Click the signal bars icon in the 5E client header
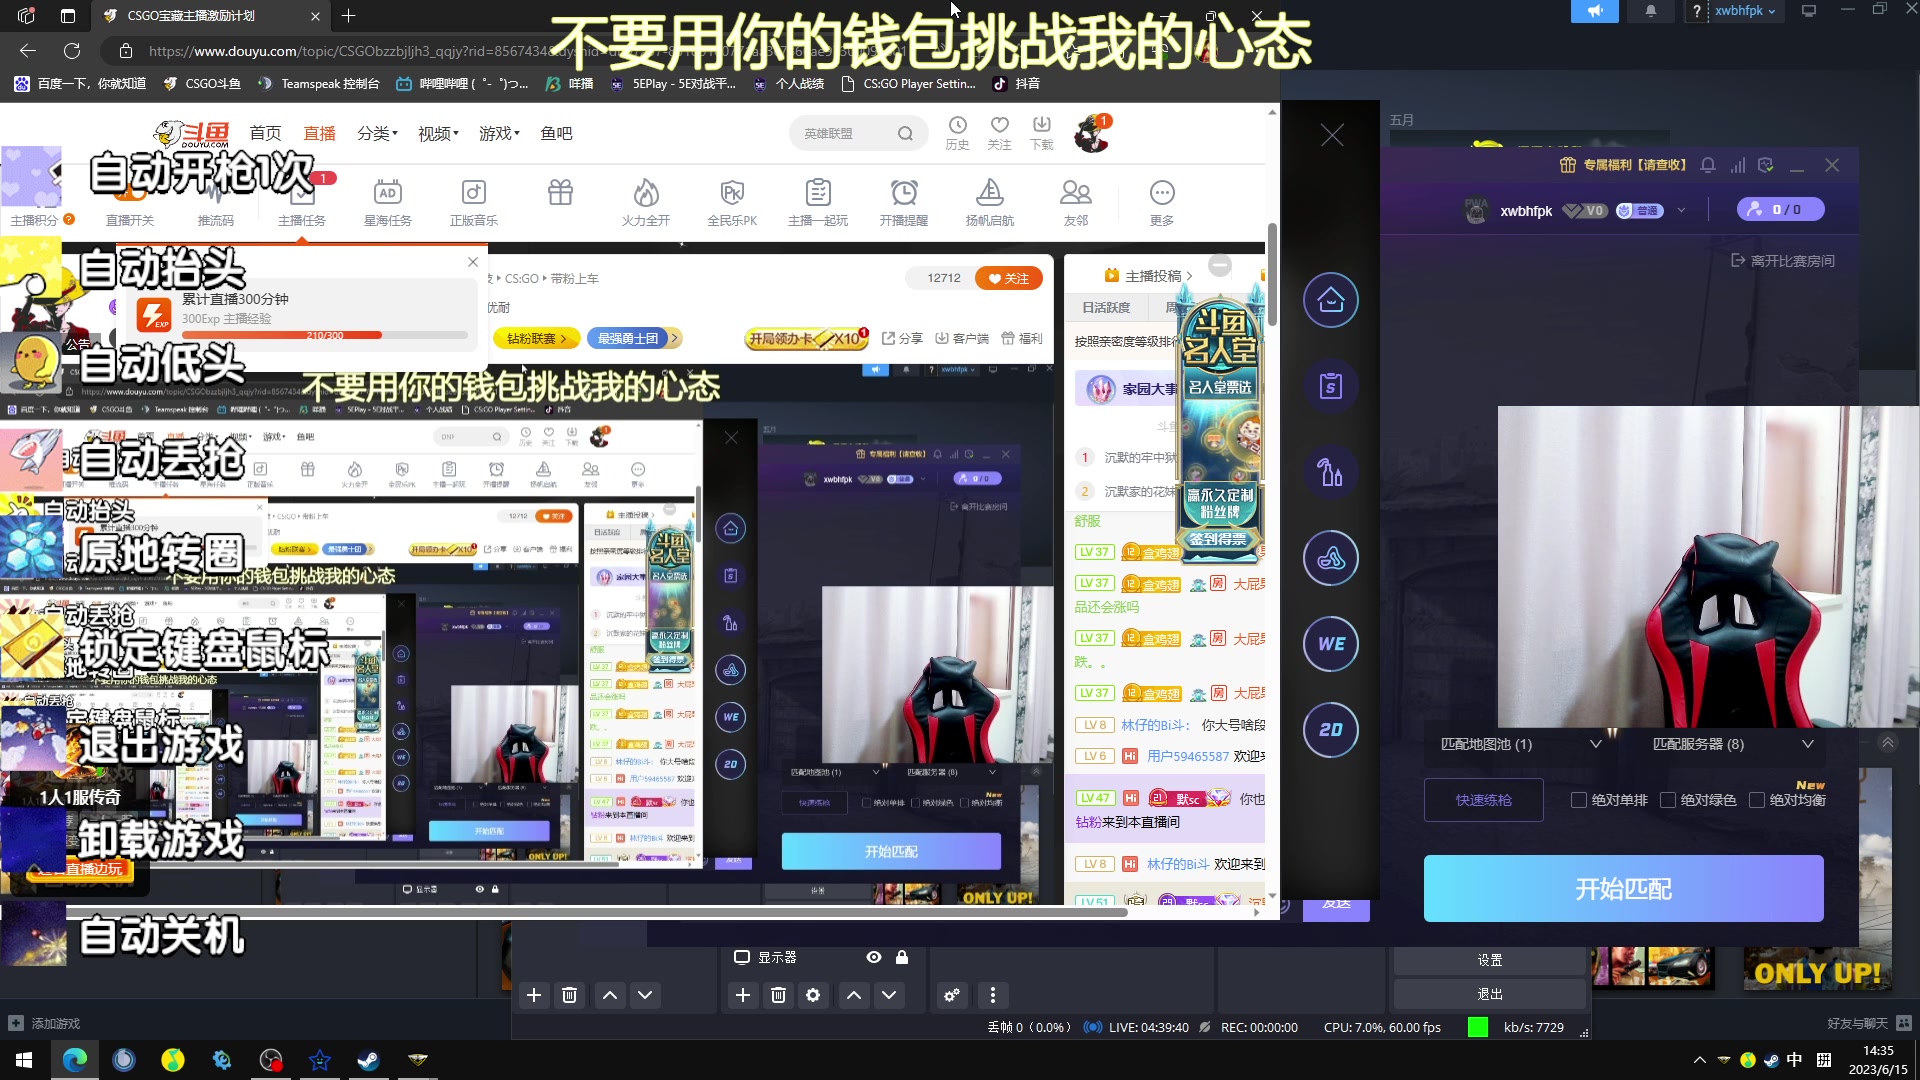 tap(1738, 165)
